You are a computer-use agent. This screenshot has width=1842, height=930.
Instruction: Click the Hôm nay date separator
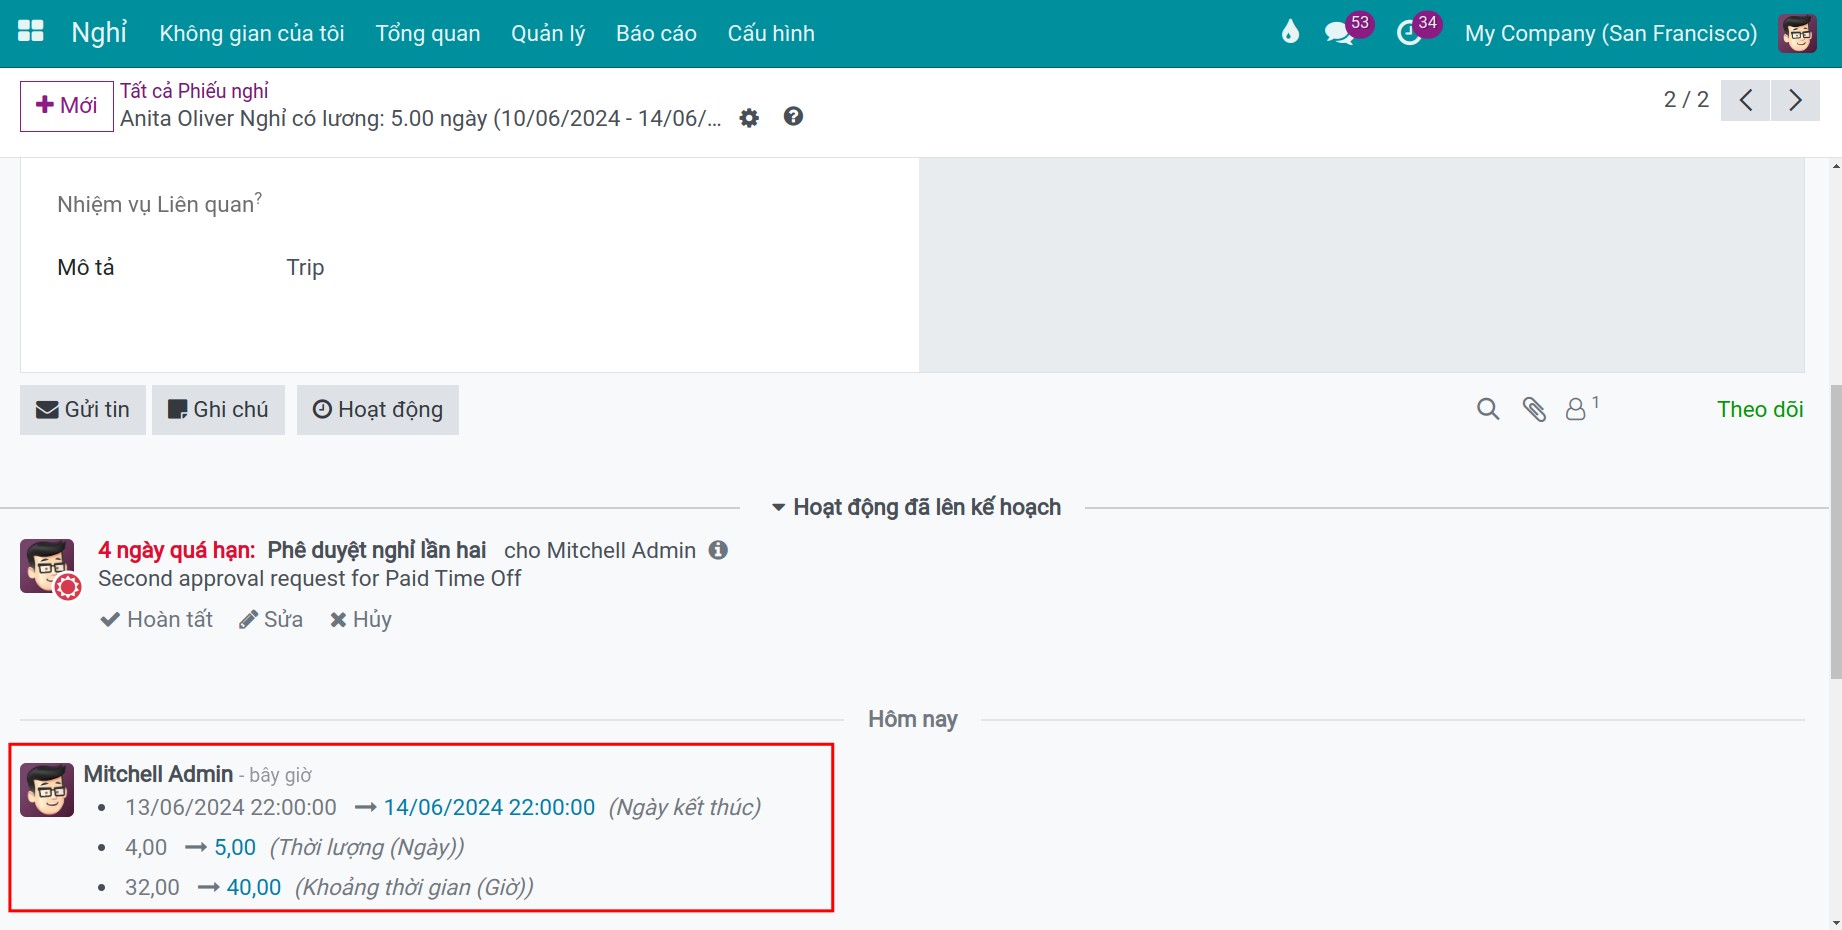pos(913,719)
